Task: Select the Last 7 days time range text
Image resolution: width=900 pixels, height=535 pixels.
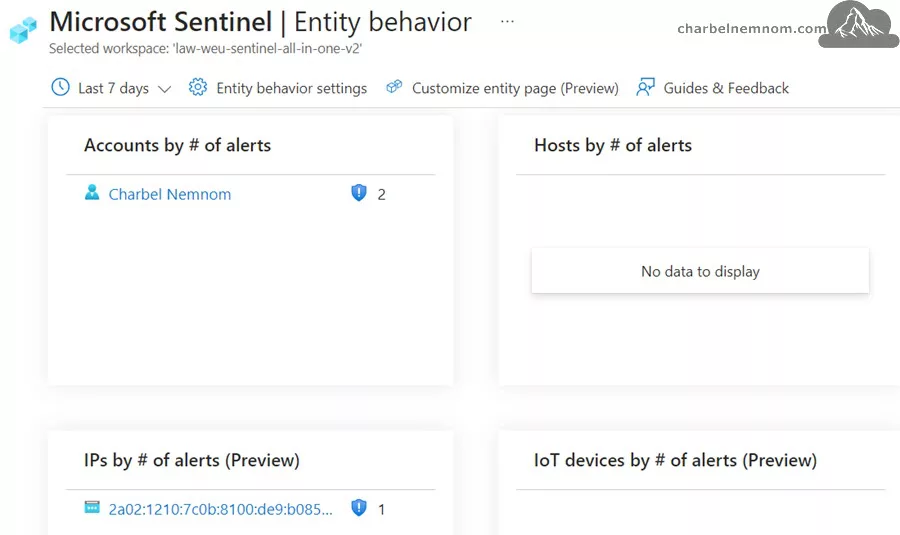Action: (113, 88)
